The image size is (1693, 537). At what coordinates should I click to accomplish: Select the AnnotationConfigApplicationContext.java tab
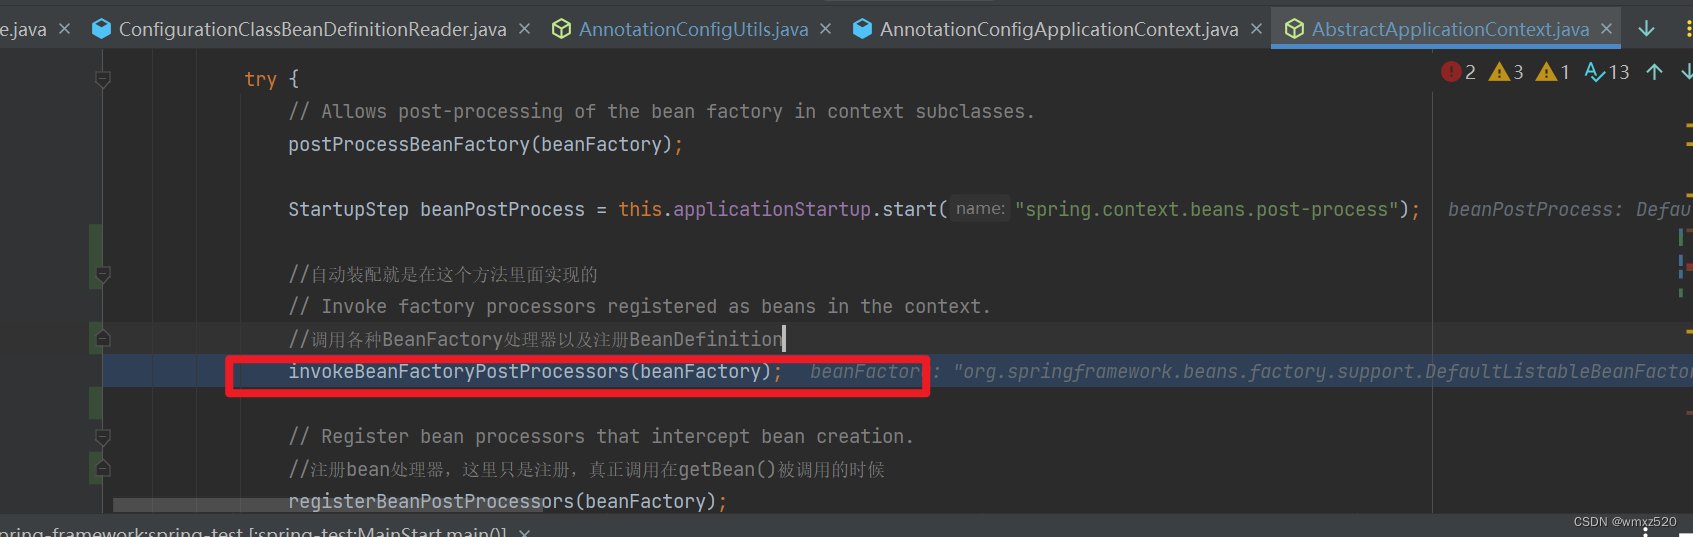[1059, 29]
